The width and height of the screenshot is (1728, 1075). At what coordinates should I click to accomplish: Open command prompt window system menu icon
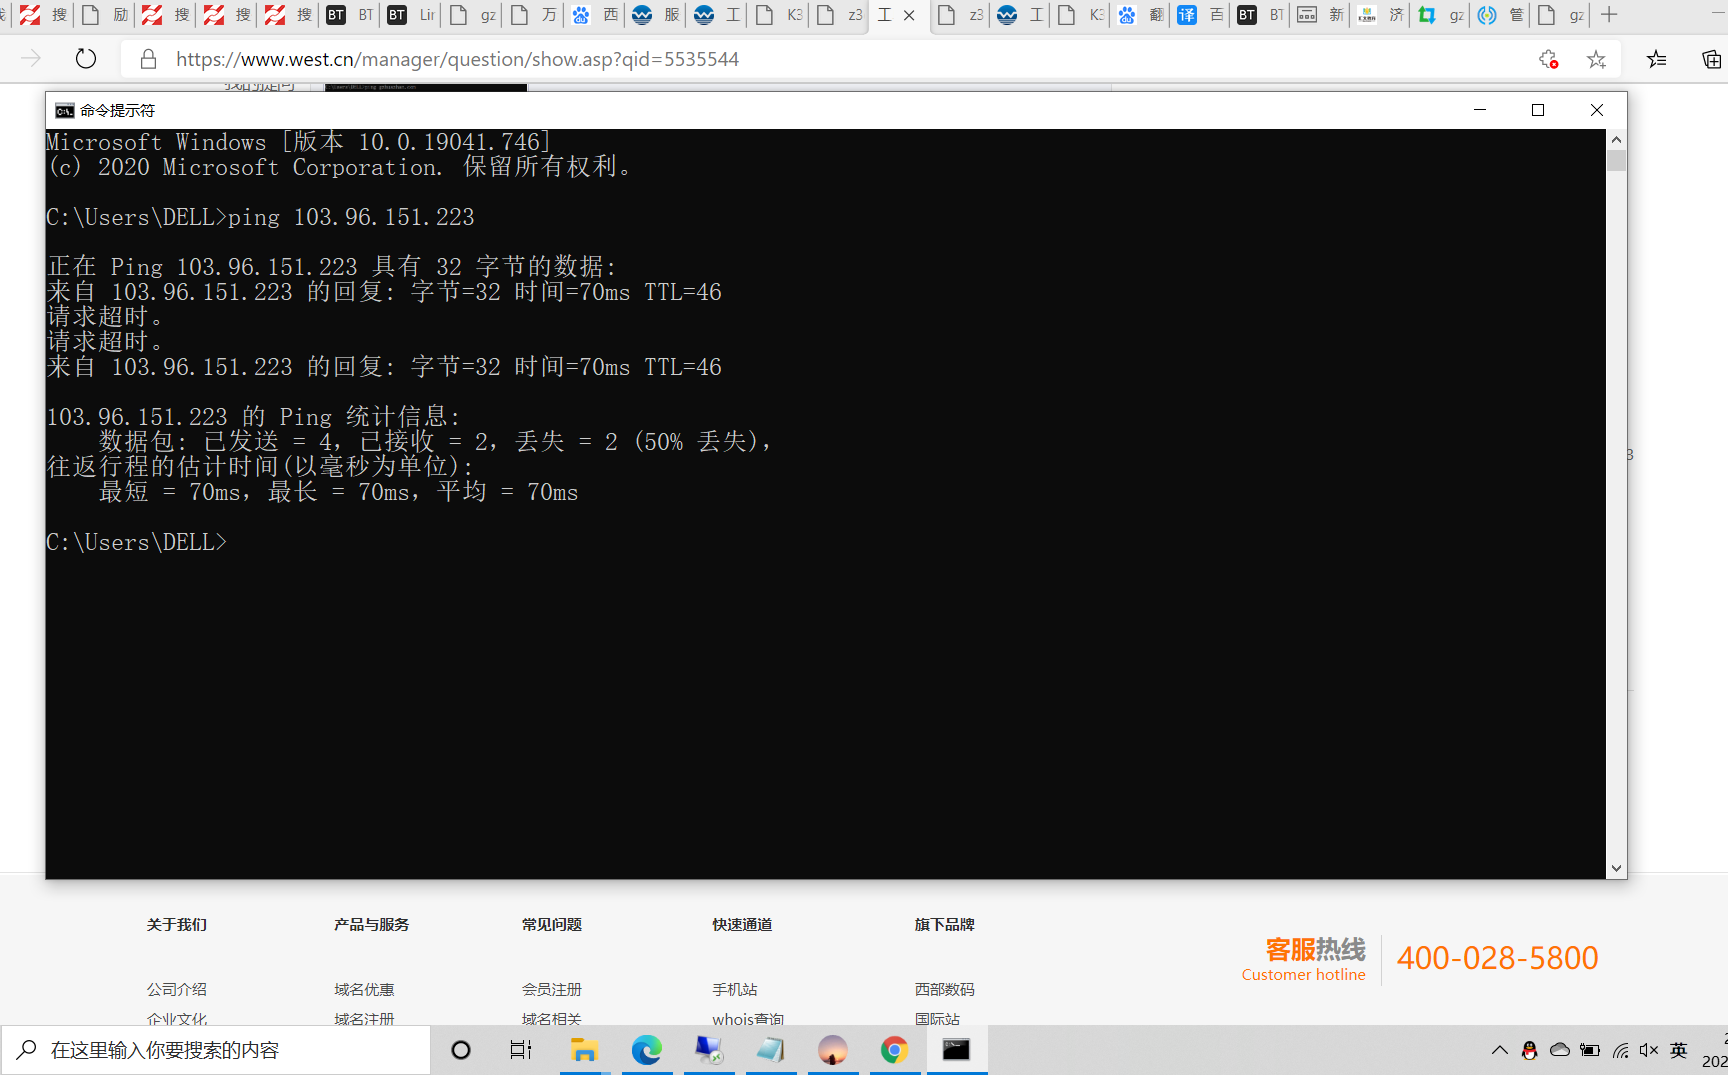click(65, 110)
